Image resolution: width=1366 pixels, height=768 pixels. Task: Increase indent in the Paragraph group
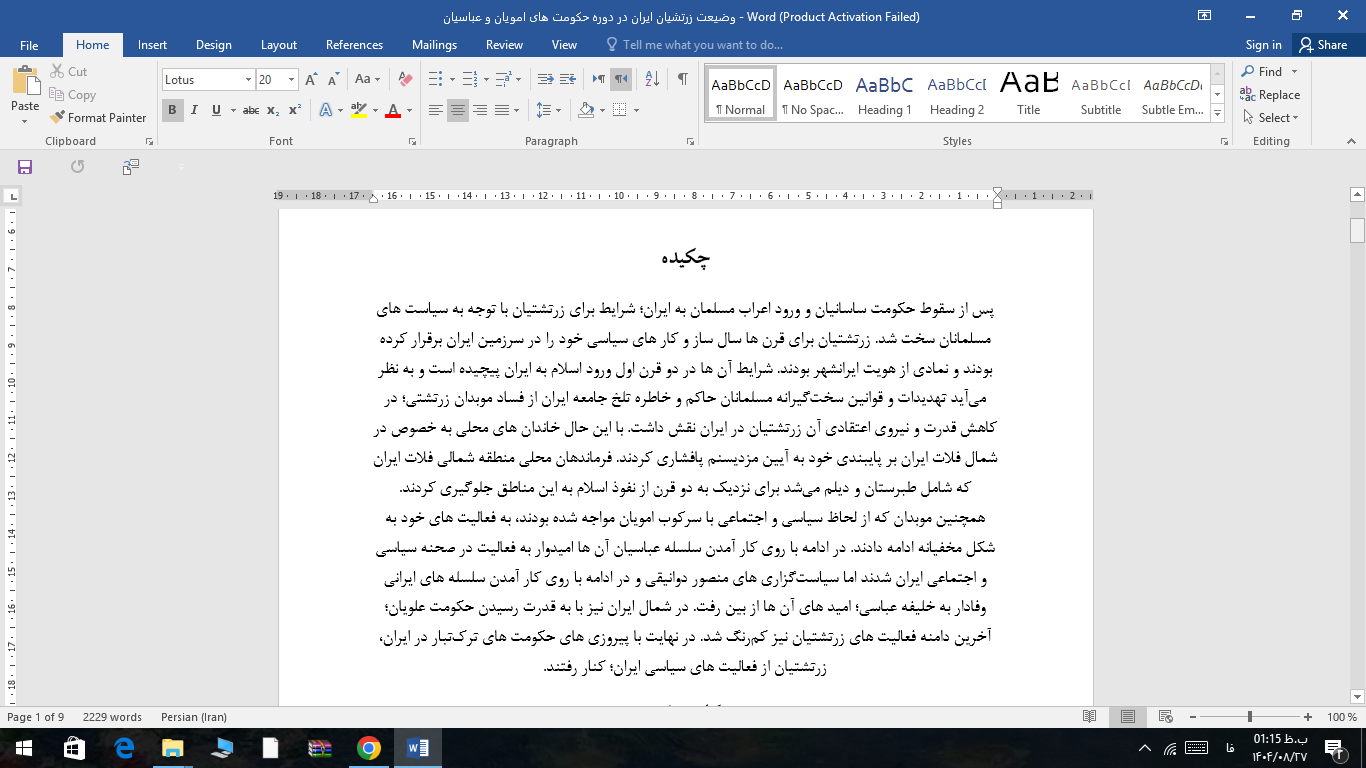click(569, 79)
